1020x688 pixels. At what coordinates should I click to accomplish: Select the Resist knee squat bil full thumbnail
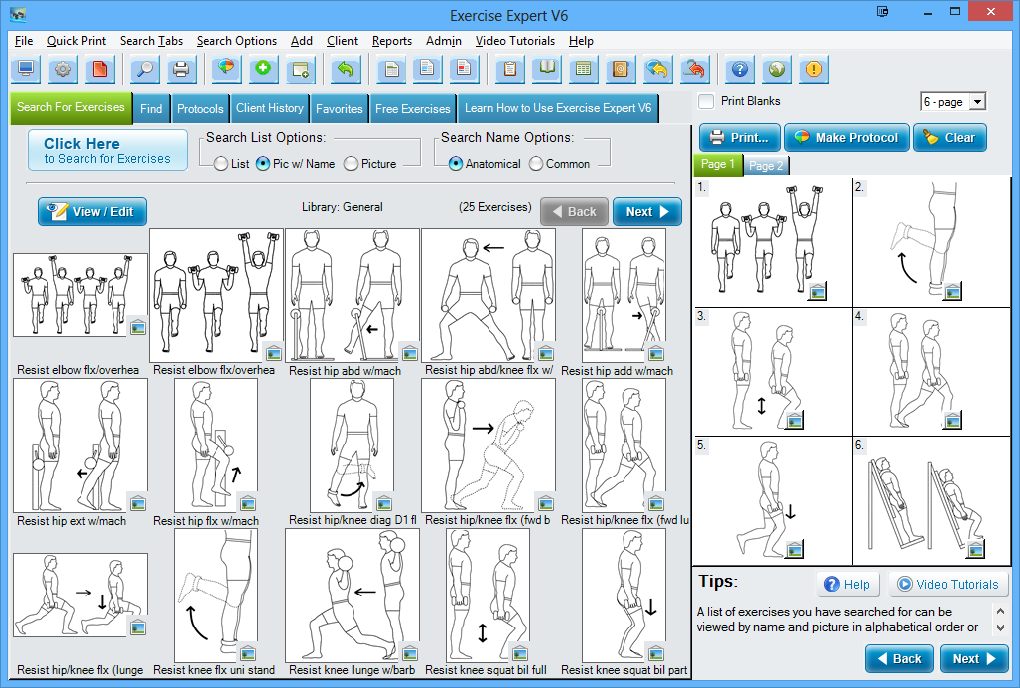(488, 595)
